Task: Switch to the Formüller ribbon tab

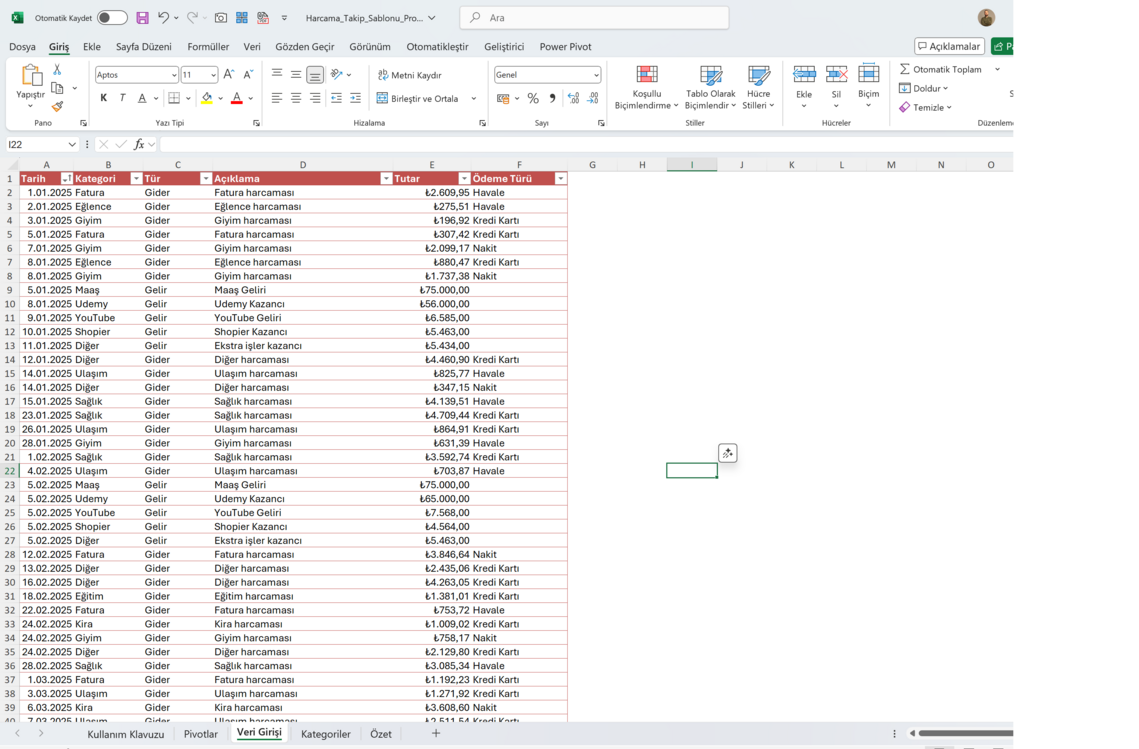Action: tap(208, 46)
